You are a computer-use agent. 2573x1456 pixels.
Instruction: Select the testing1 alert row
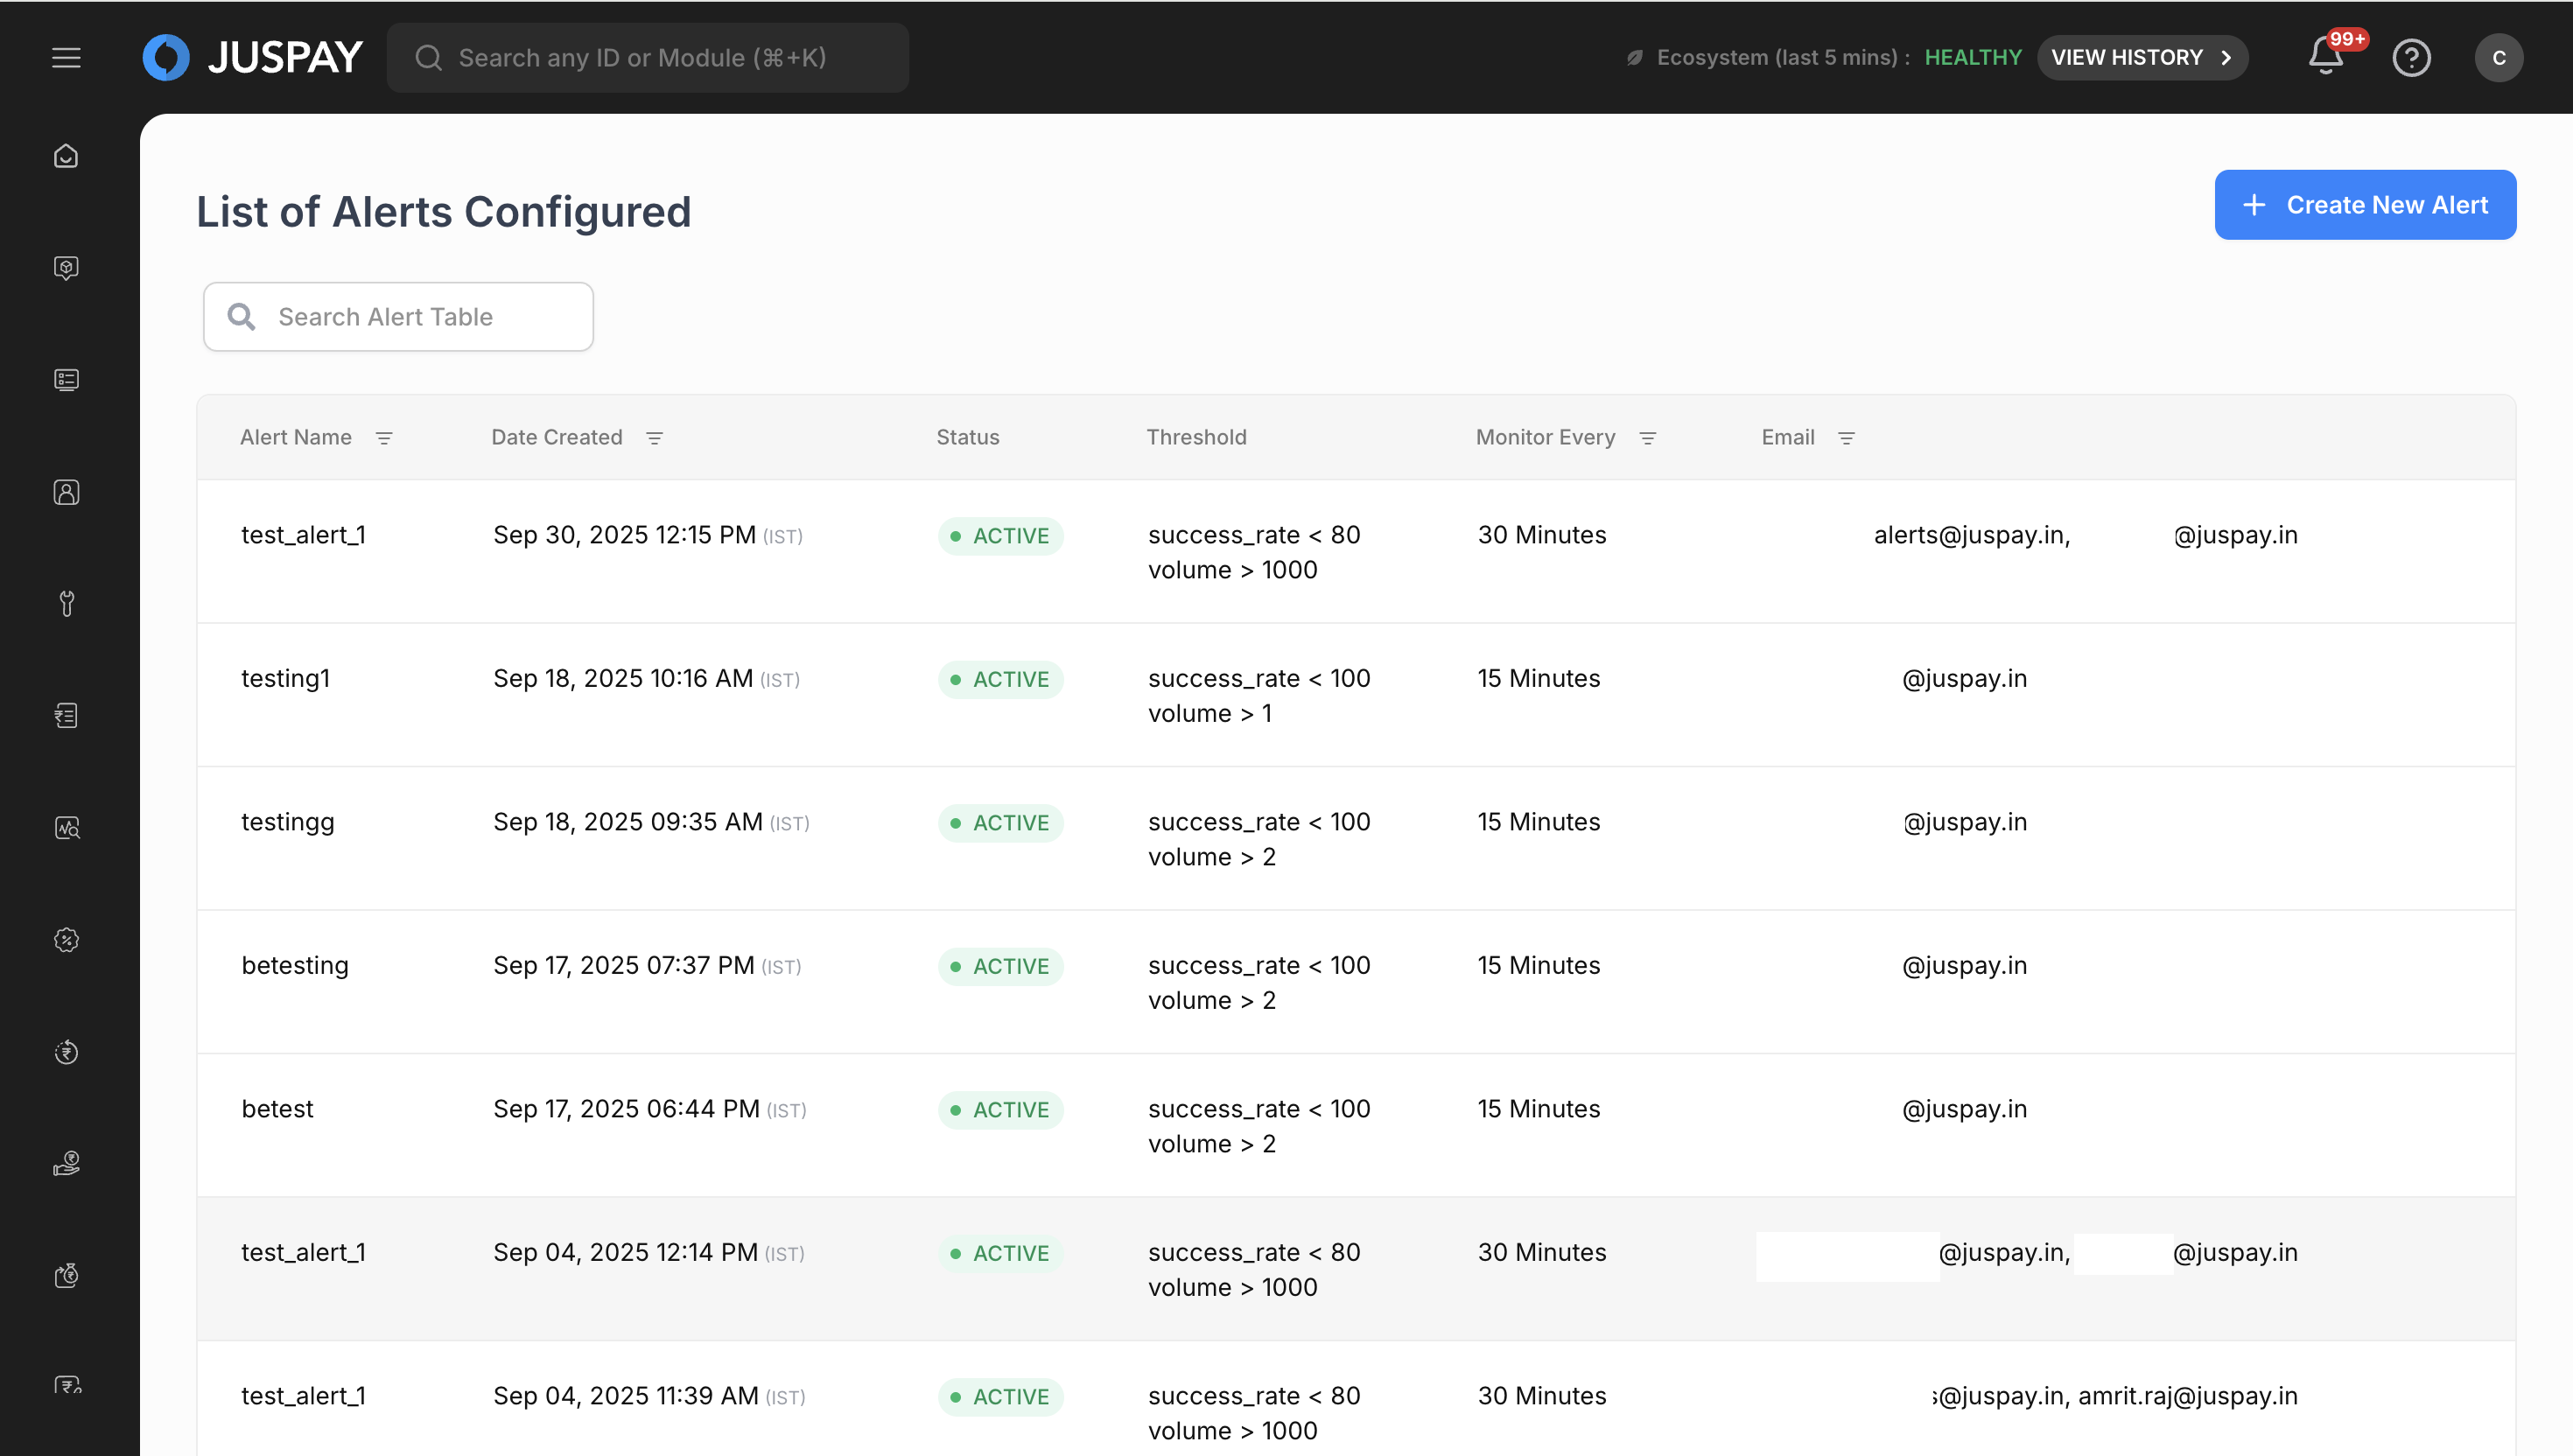click(x=286, y=679)
